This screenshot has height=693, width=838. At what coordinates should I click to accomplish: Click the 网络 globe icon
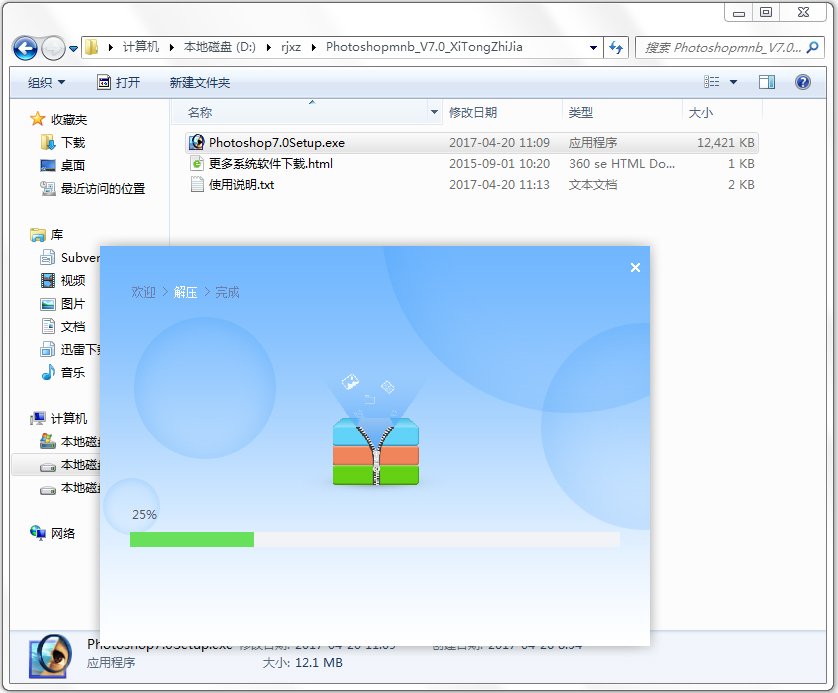tap(38, 533)
